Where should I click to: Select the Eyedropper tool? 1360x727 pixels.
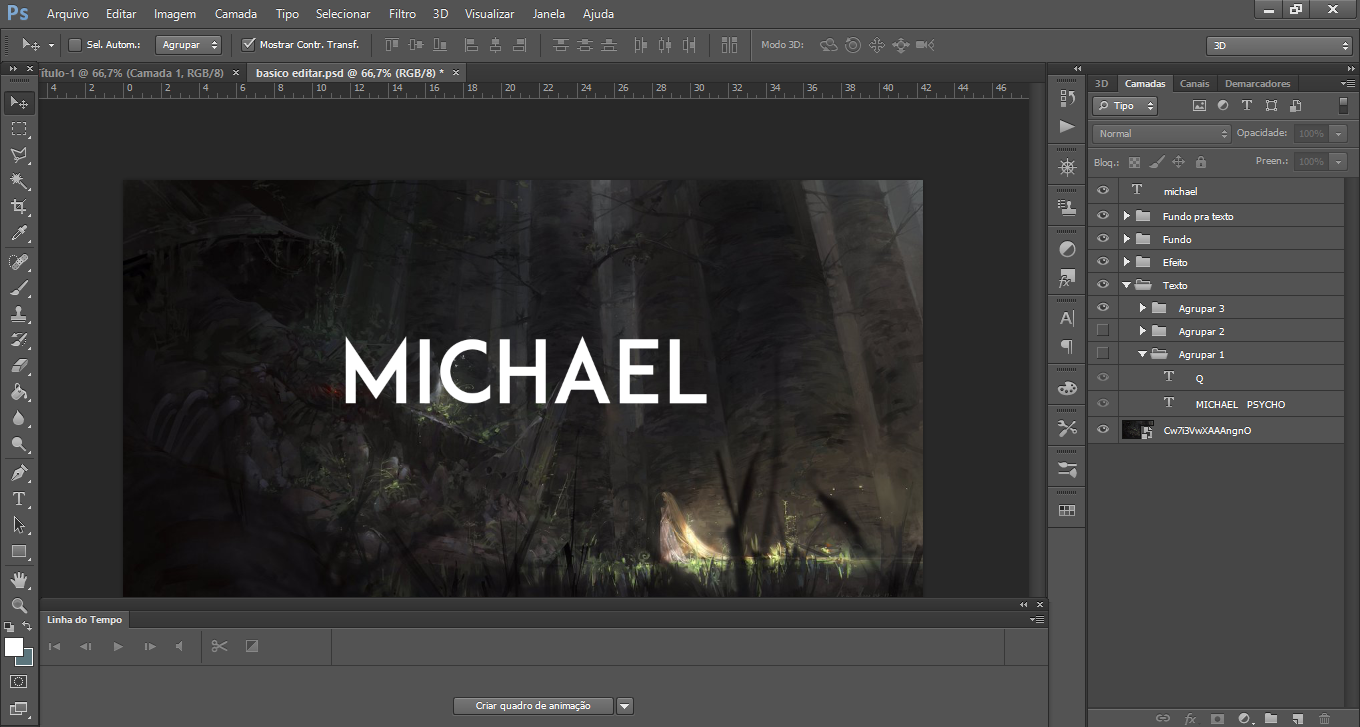pyautogui.click(x=18, y=234)
